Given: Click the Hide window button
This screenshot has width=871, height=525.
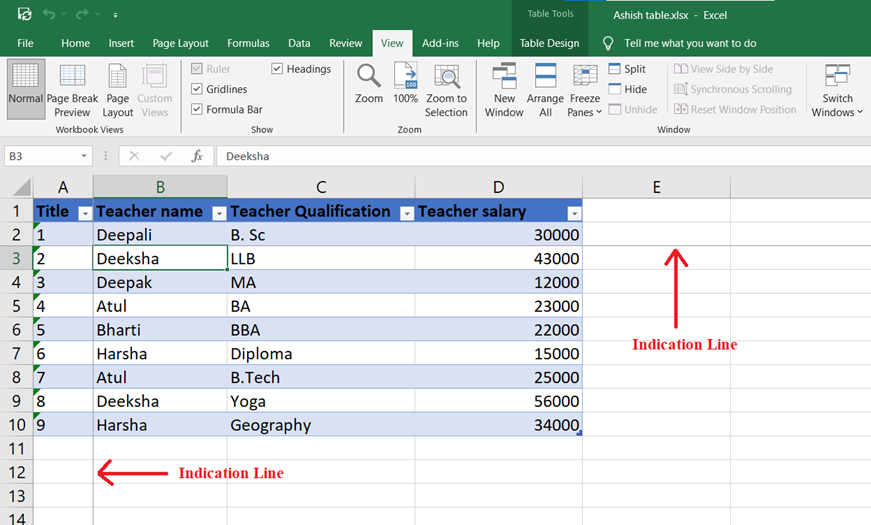Looking at the screenshot, I should tap(626, 89).
